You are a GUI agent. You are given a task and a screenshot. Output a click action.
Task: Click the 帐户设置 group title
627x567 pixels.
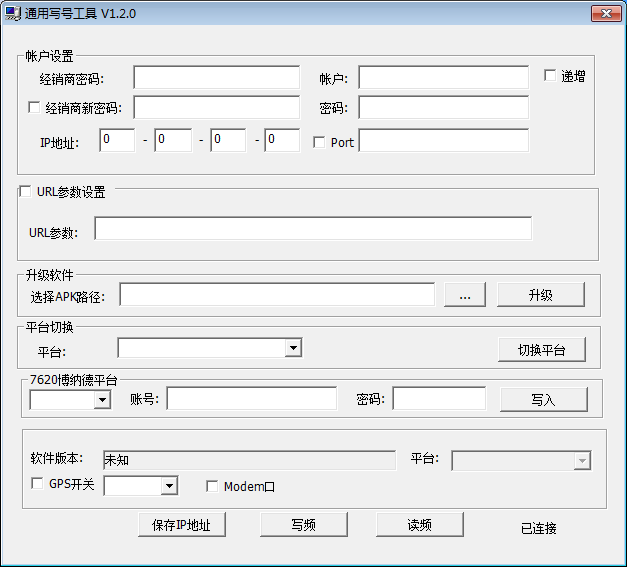pos(50,56)
